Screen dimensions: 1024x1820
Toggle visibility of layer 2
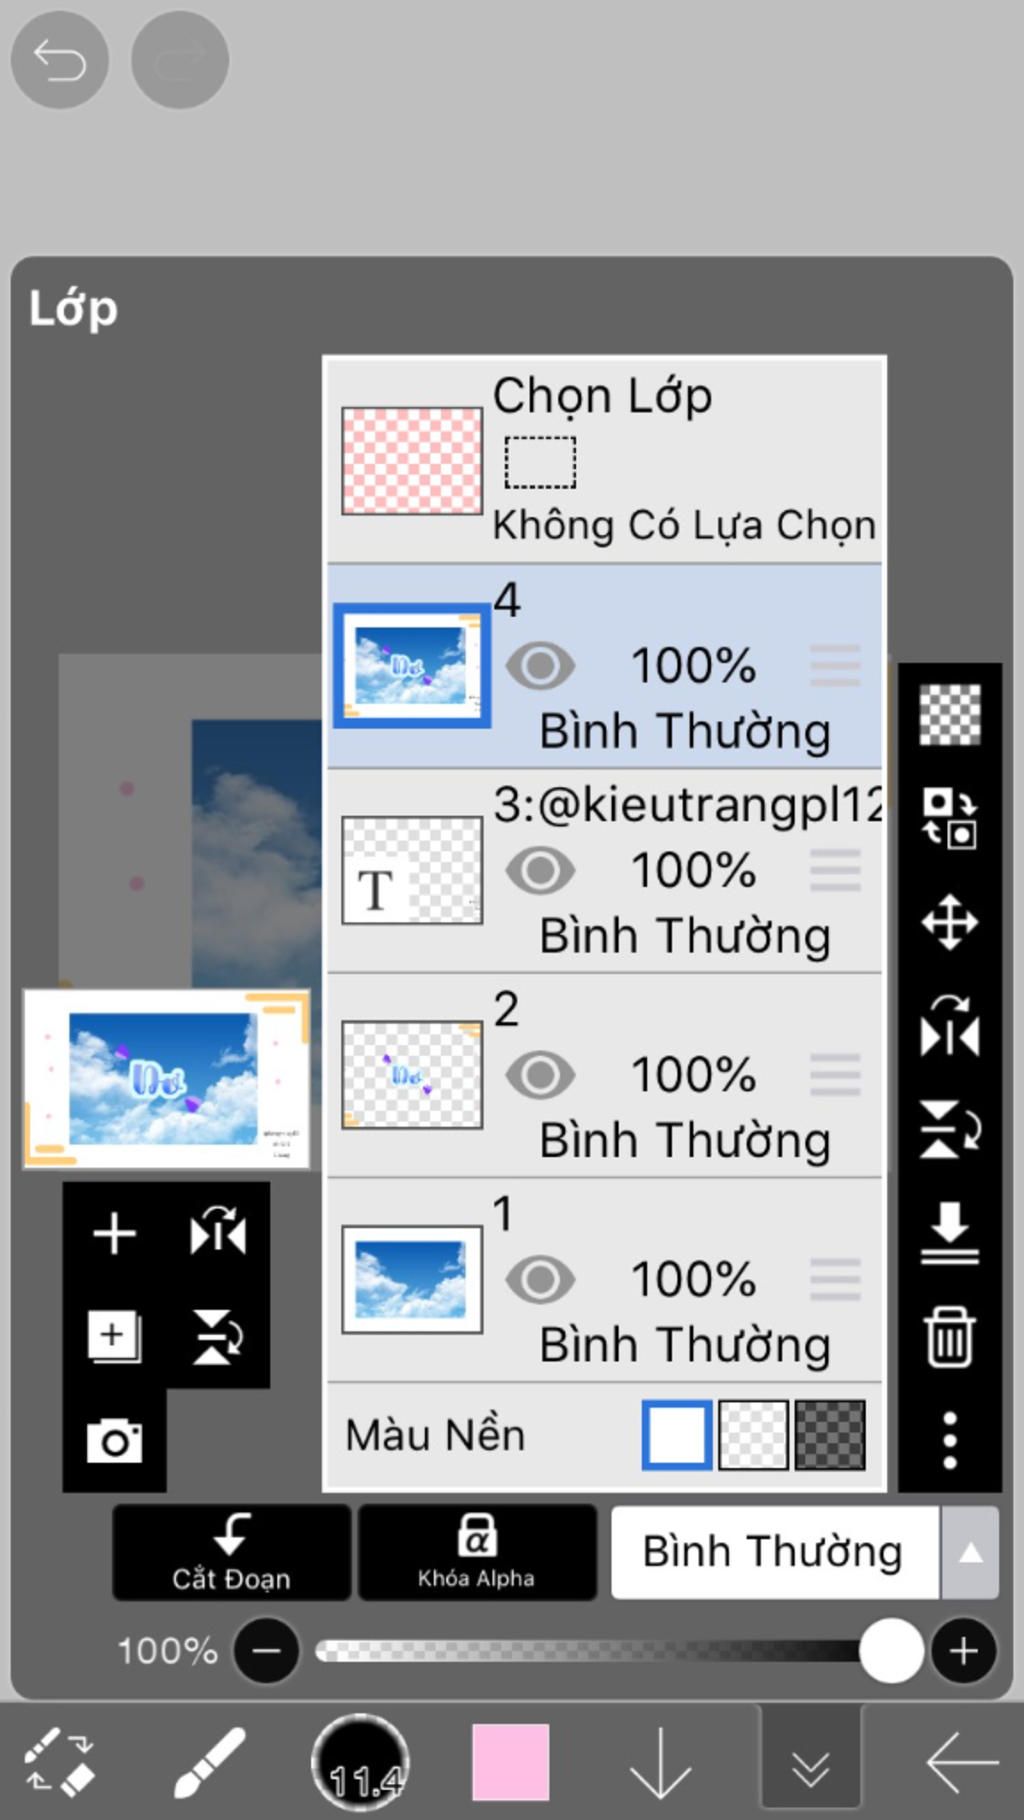pyautogui.click(x=540, y=1075)
